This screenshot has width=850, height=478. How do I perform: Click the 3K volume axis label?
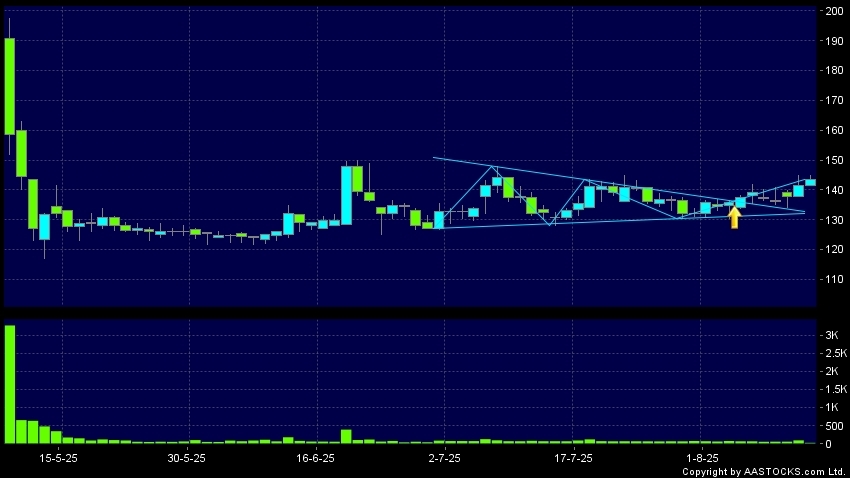tap(832, 335)
